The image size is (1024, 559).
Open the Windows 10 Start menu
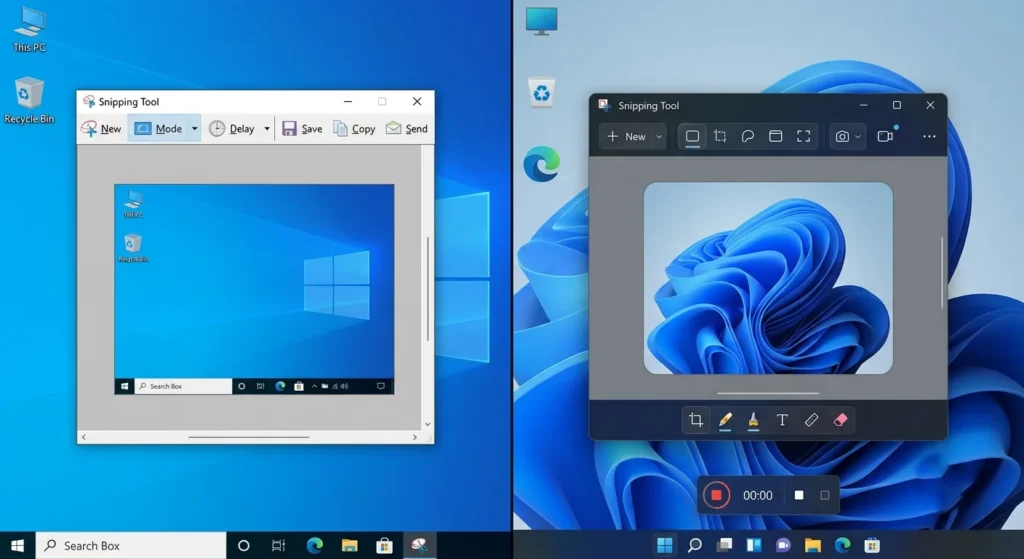coord(18,545)
